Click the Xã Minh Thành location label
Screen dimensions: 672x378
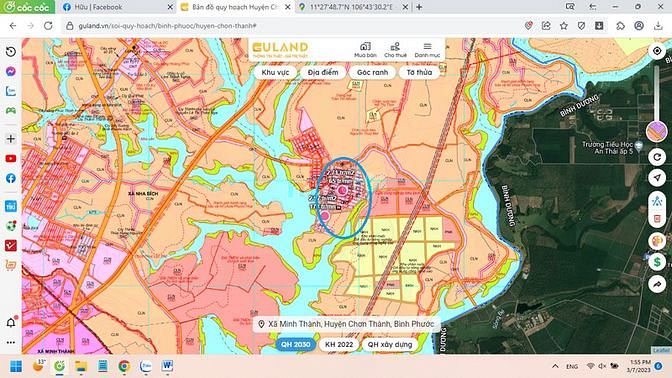[x=346, y=324]
